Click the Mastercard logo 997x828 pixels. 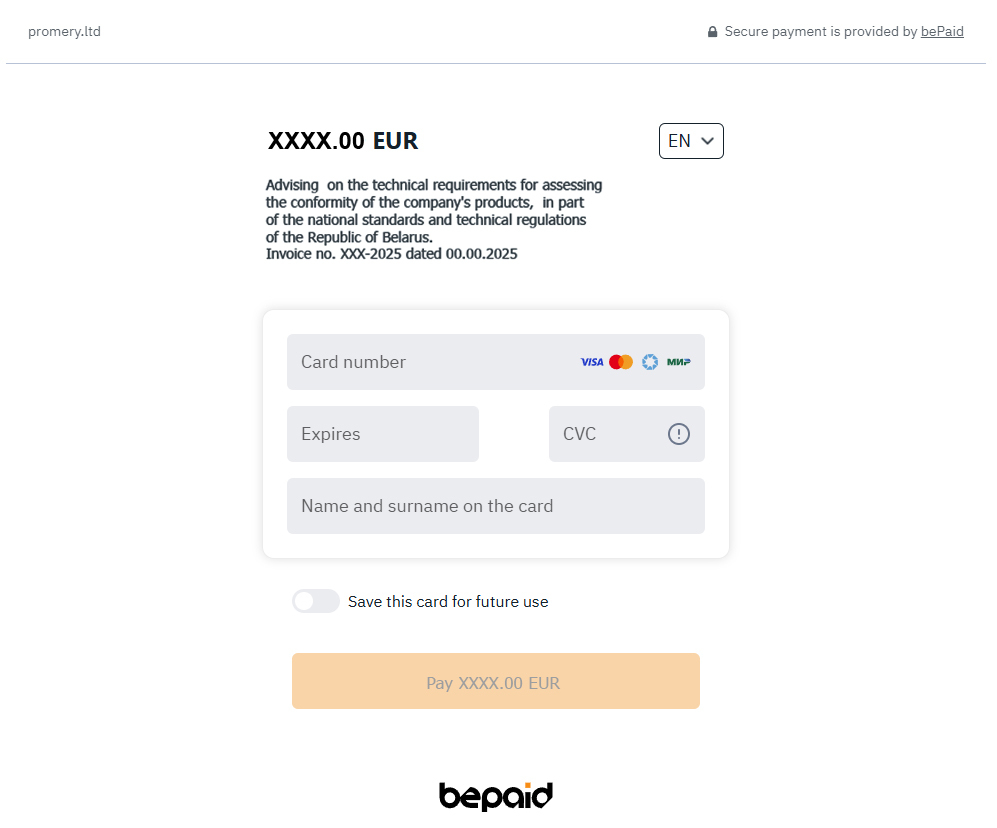[x=621, y=362]
